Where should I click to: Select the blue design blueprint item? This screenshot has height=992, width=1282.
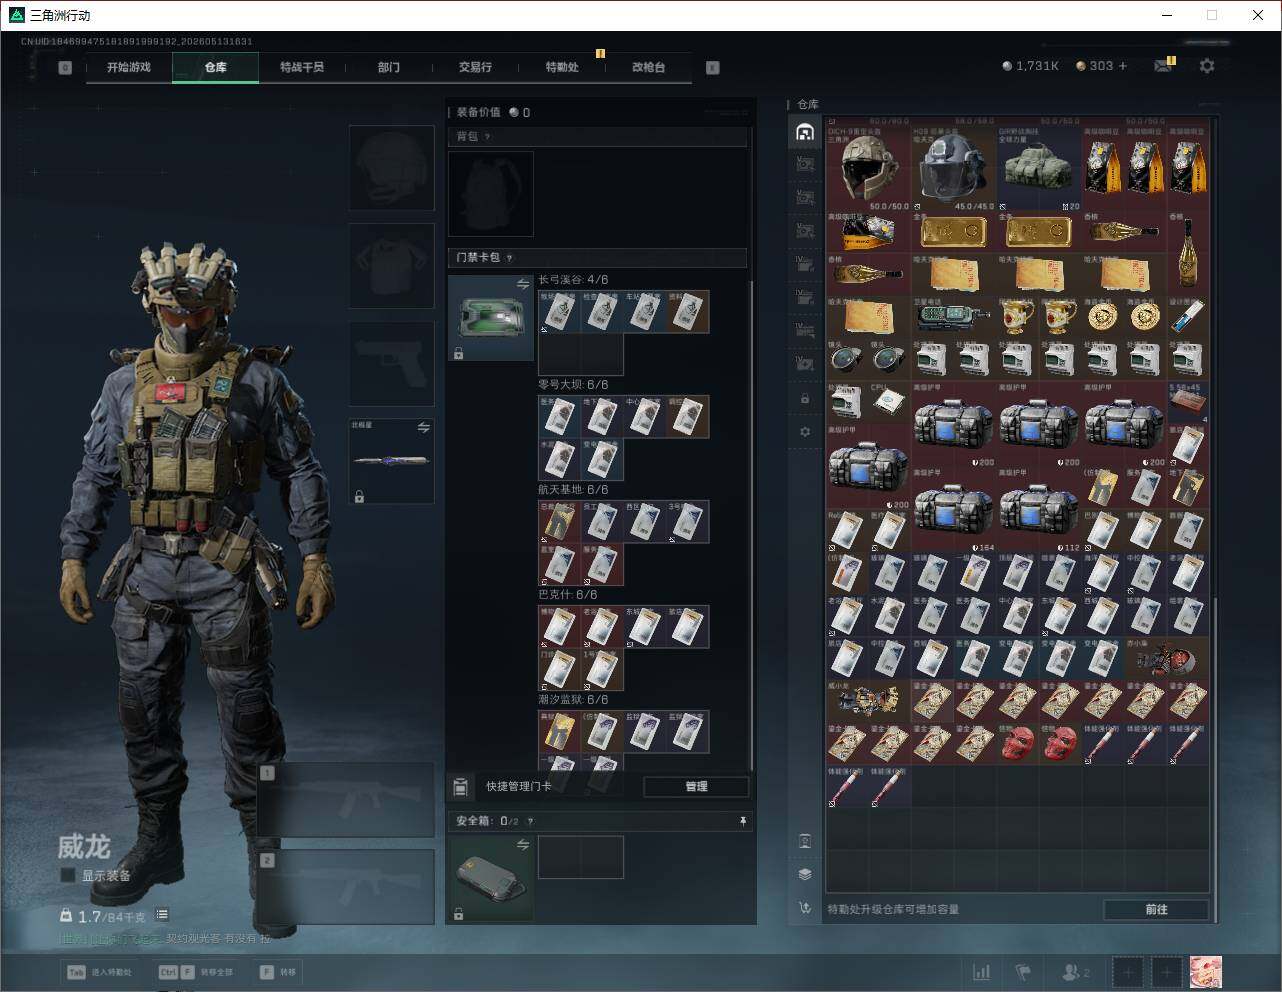pos(1187,316)
